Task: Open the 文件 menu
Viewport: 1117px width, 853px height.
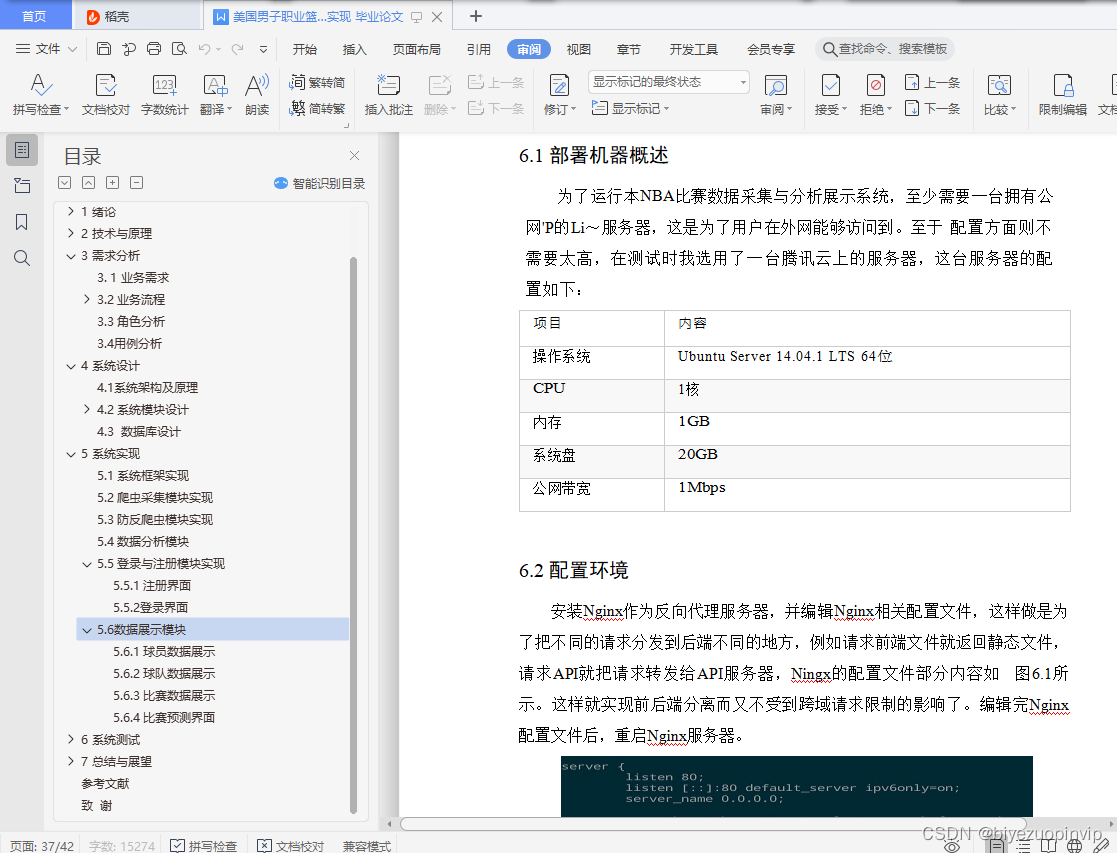Action: pos(46,49)
